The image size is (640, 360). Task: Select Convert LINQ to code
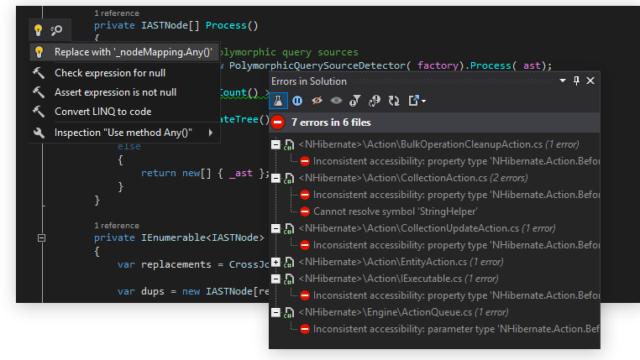(x=103, y=111)
